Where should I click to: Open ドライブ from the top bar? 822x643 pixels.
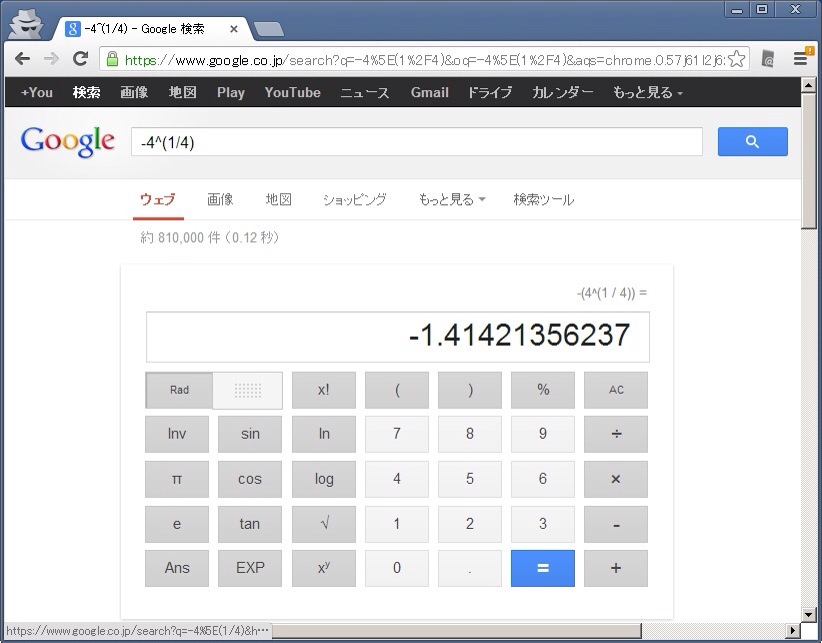coord(490,93)
